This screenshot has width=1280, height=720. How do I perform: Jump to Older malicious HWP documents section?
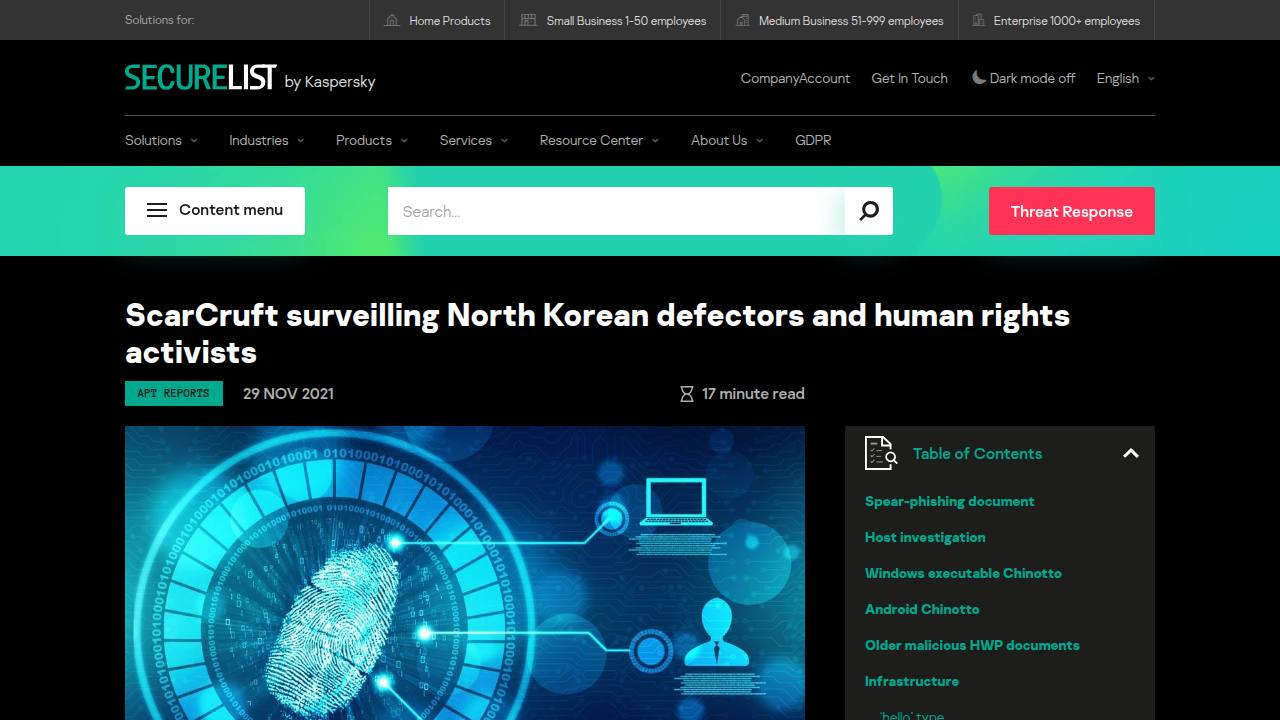pos(972,645)
